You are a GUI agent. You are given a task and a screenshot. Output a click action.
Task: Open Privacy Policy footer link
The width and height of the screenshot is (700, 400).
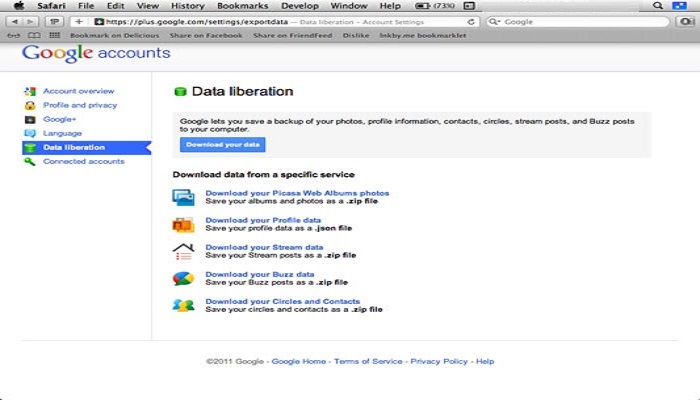tap(439, 362)
